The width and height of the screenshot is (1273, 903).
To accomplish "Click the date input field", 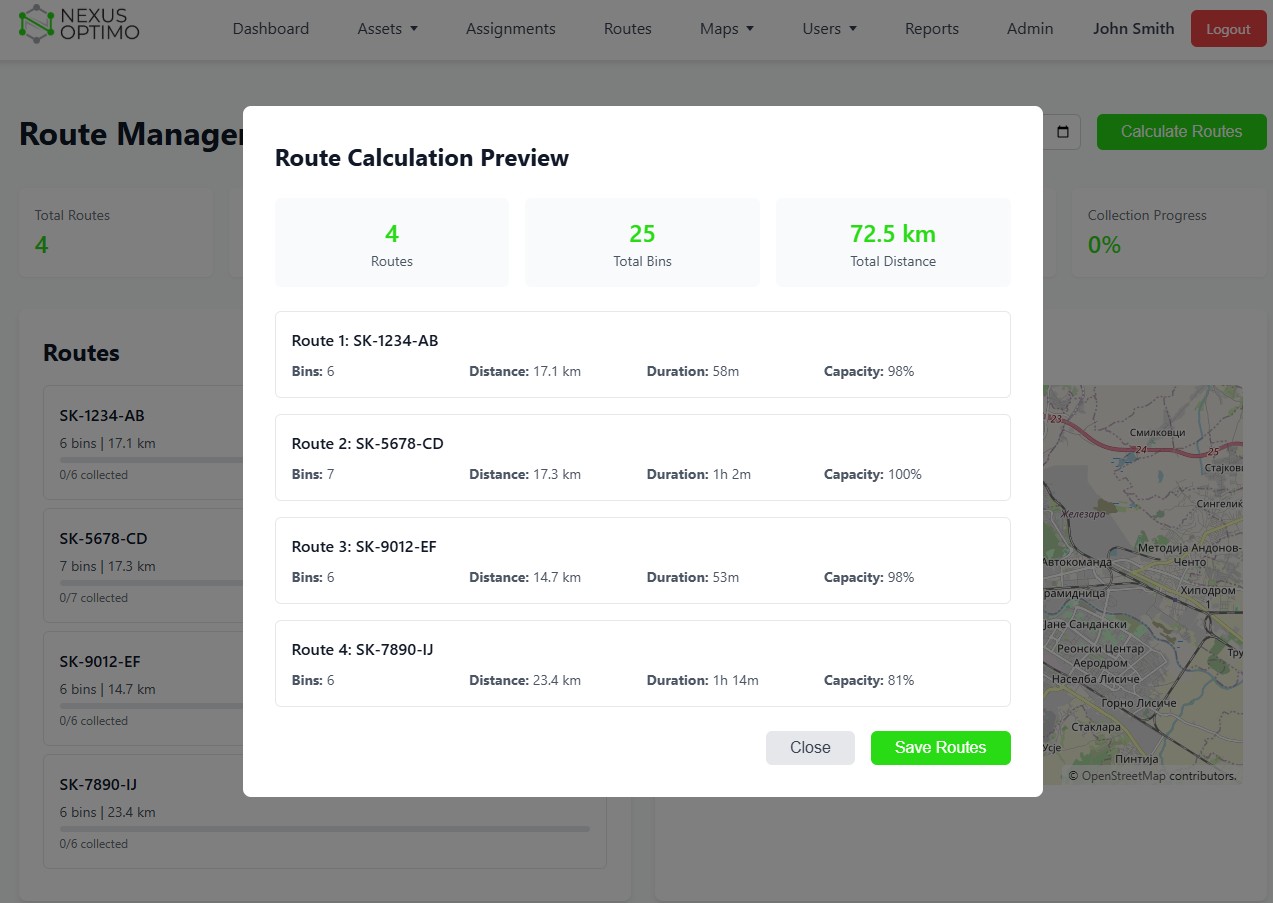I will coord(1061,132).
